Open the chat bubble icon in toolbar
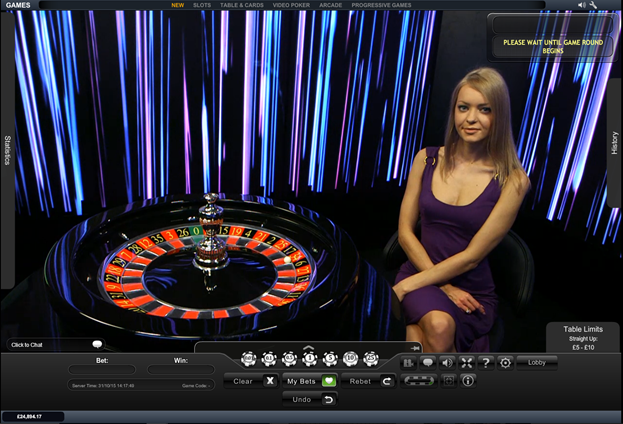Screen dimensions: 623x424 click(427, 362)
